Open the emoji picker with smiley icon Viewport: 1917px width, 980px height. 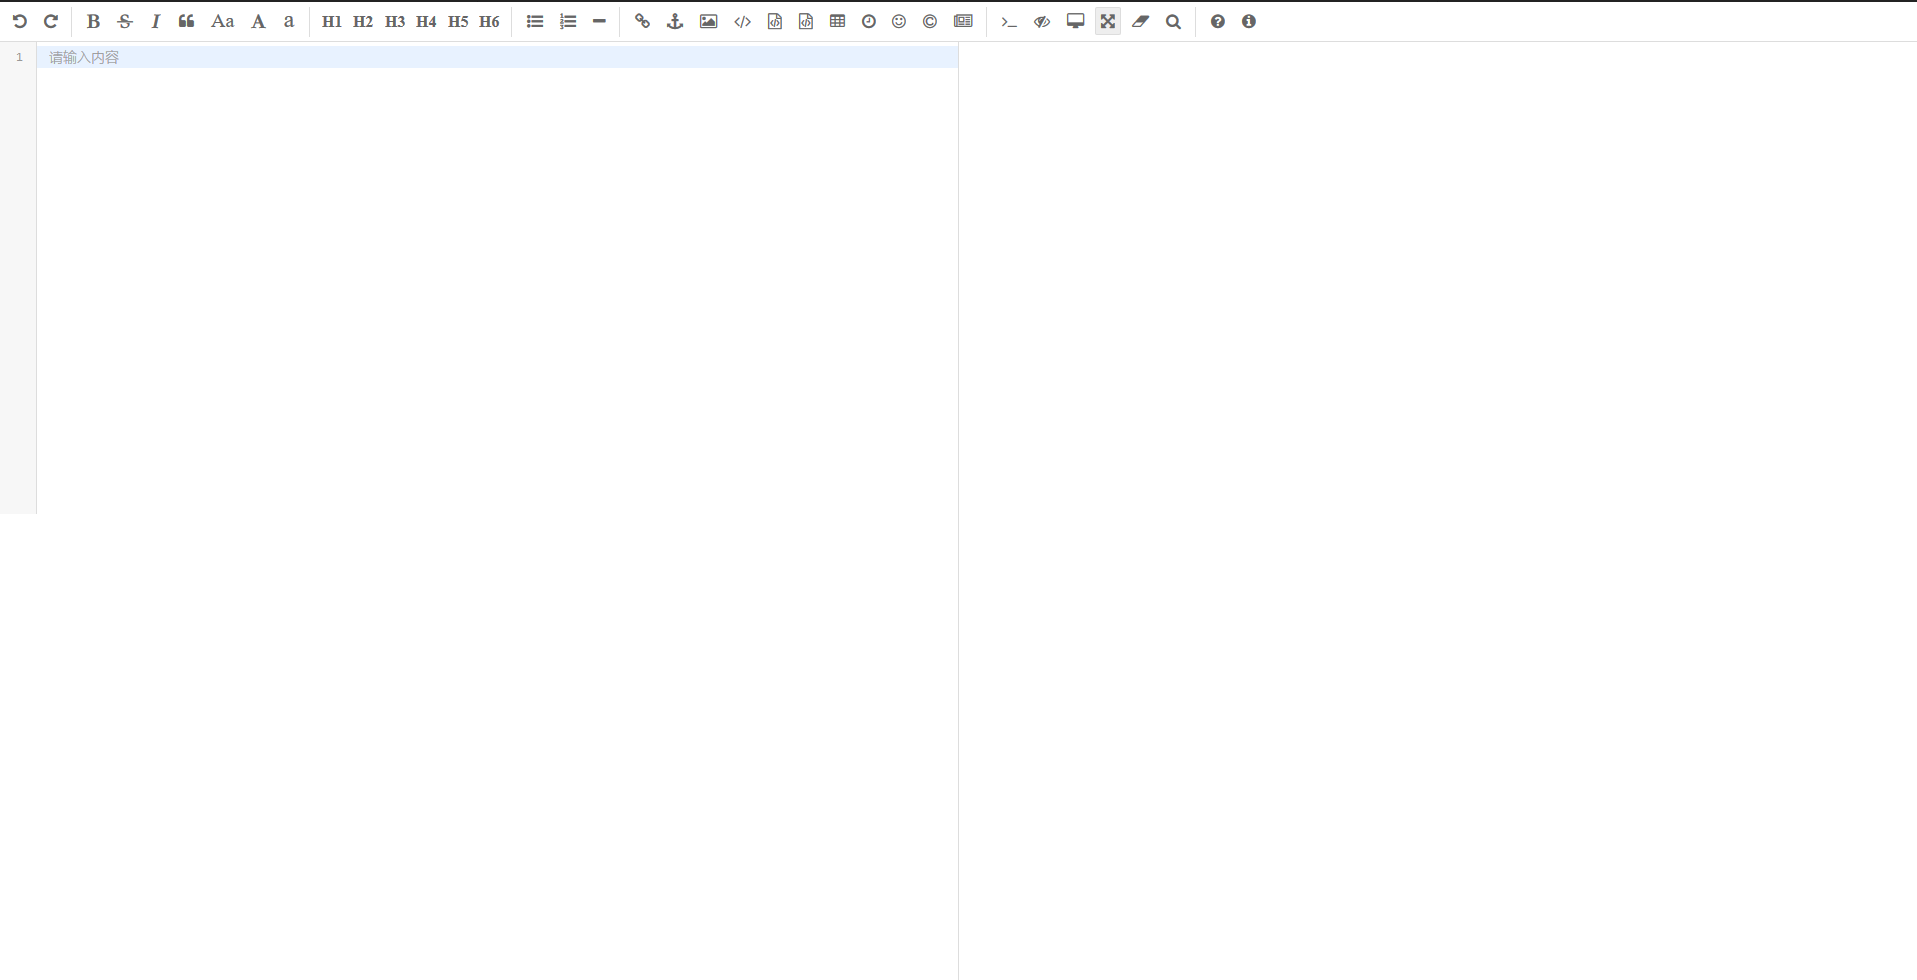(899, 21)
